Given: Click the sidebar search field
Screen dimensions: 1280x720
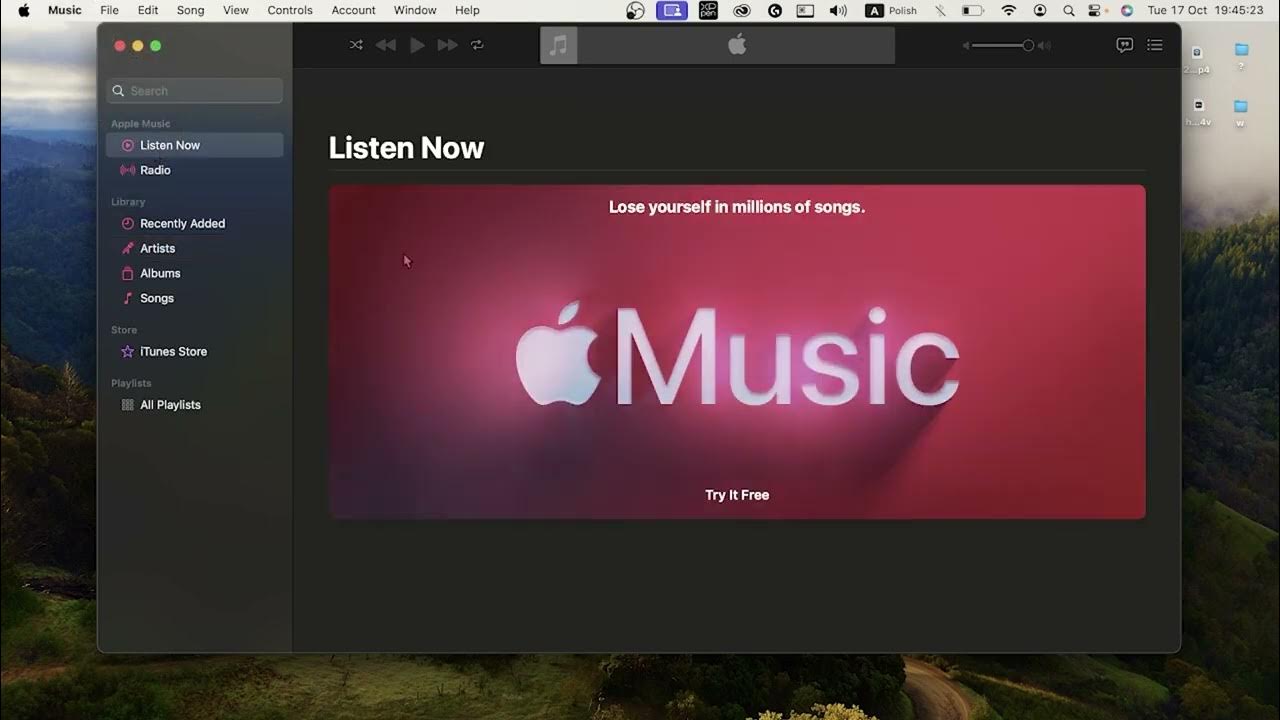Looking at the screenshot, I should tap(194, 90).
